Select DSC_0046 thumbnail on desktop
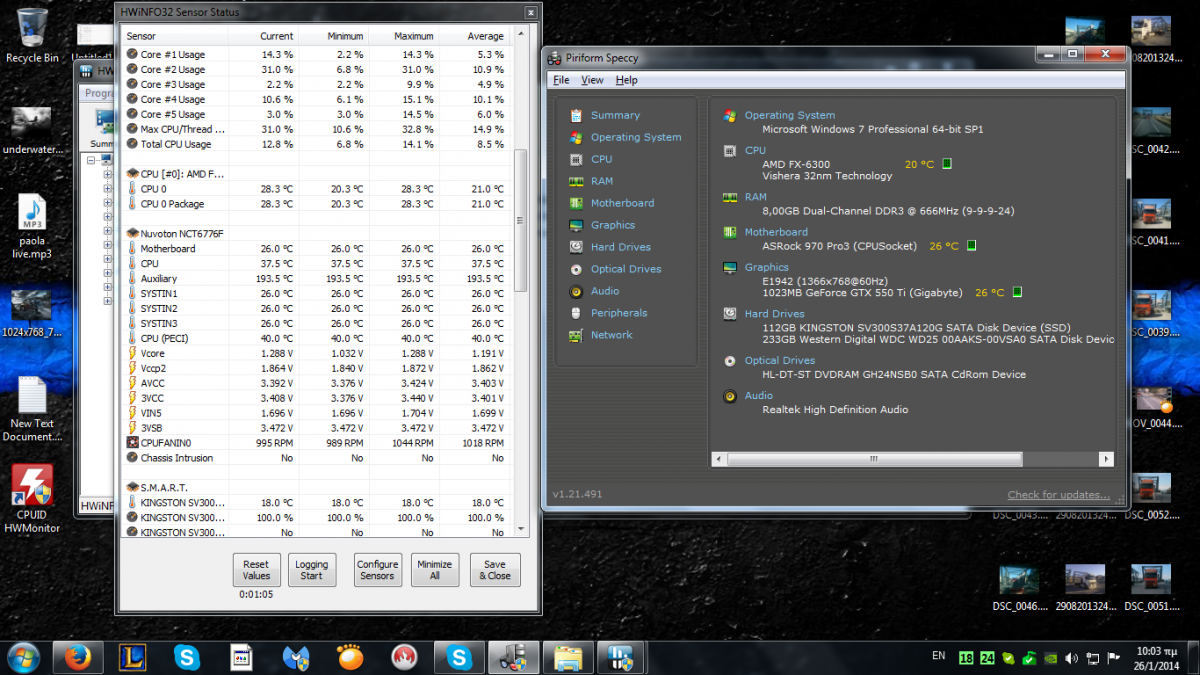Viewport: 1200px width, 675px height. (x=1019, y=588)
